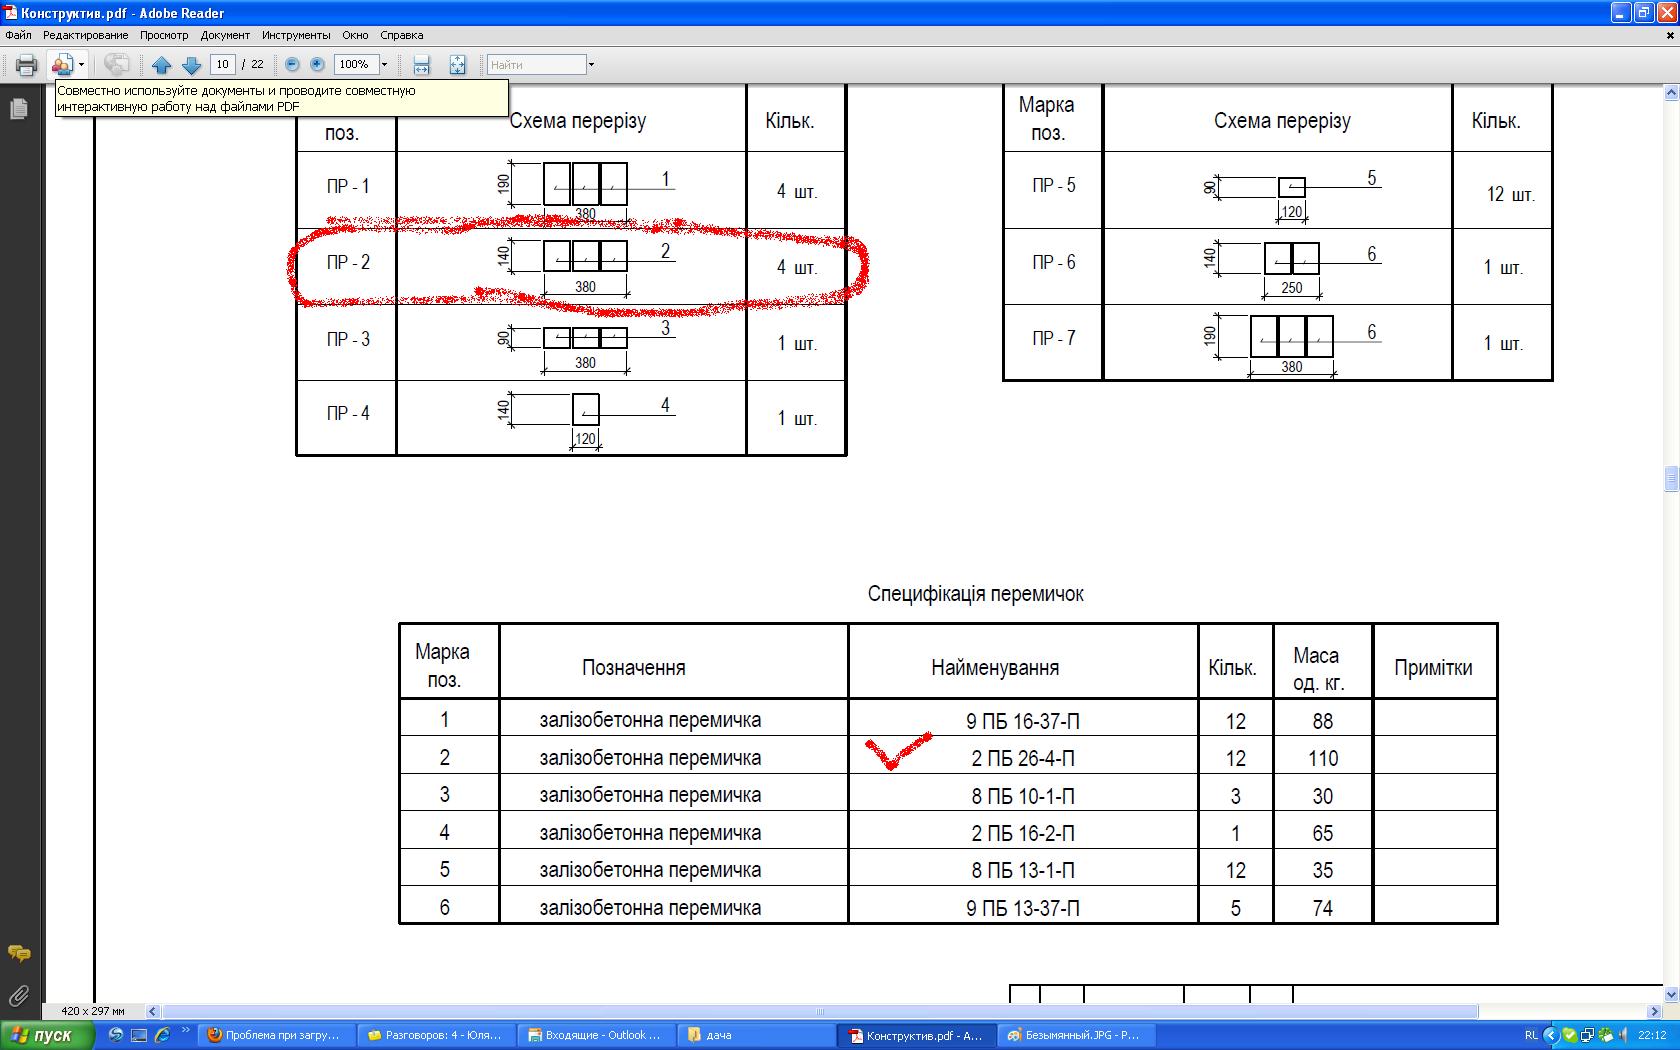1680x1050 pixels.
Task: Open the Pages panel in sidebar
Action: pyautogui.click(x=18, y=109)
